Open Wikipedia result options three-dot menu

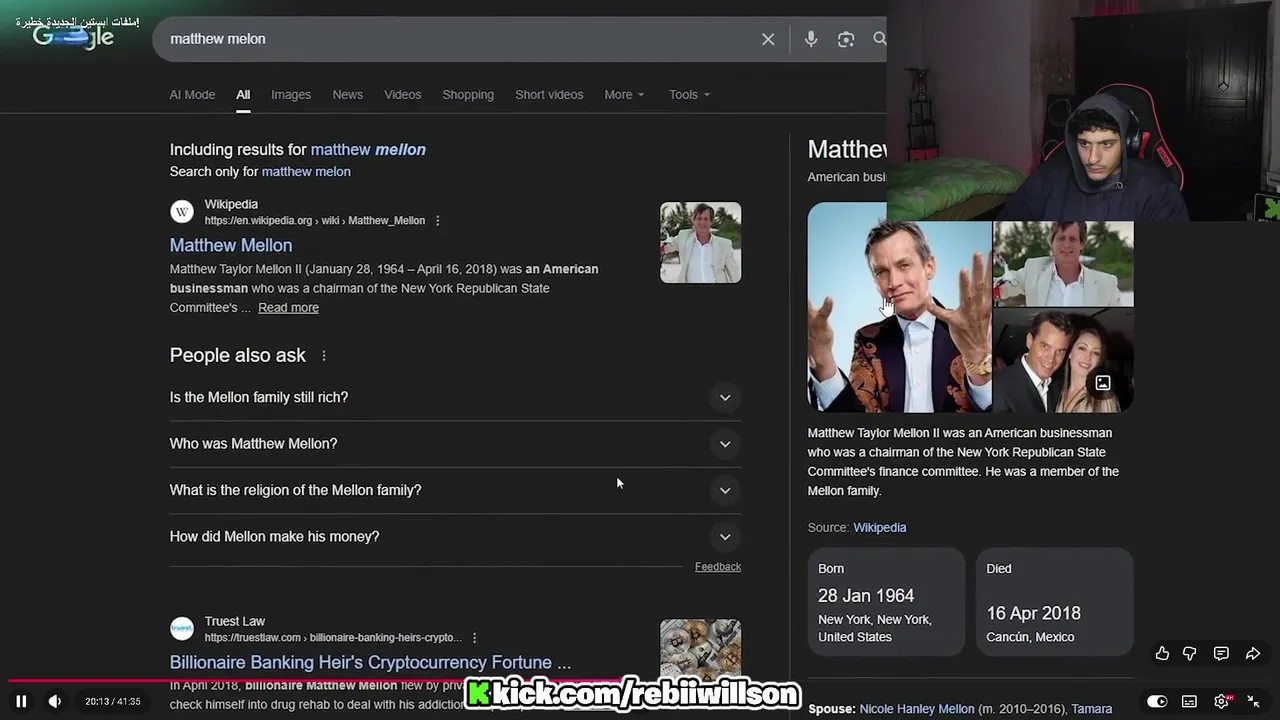pos(437,220)
